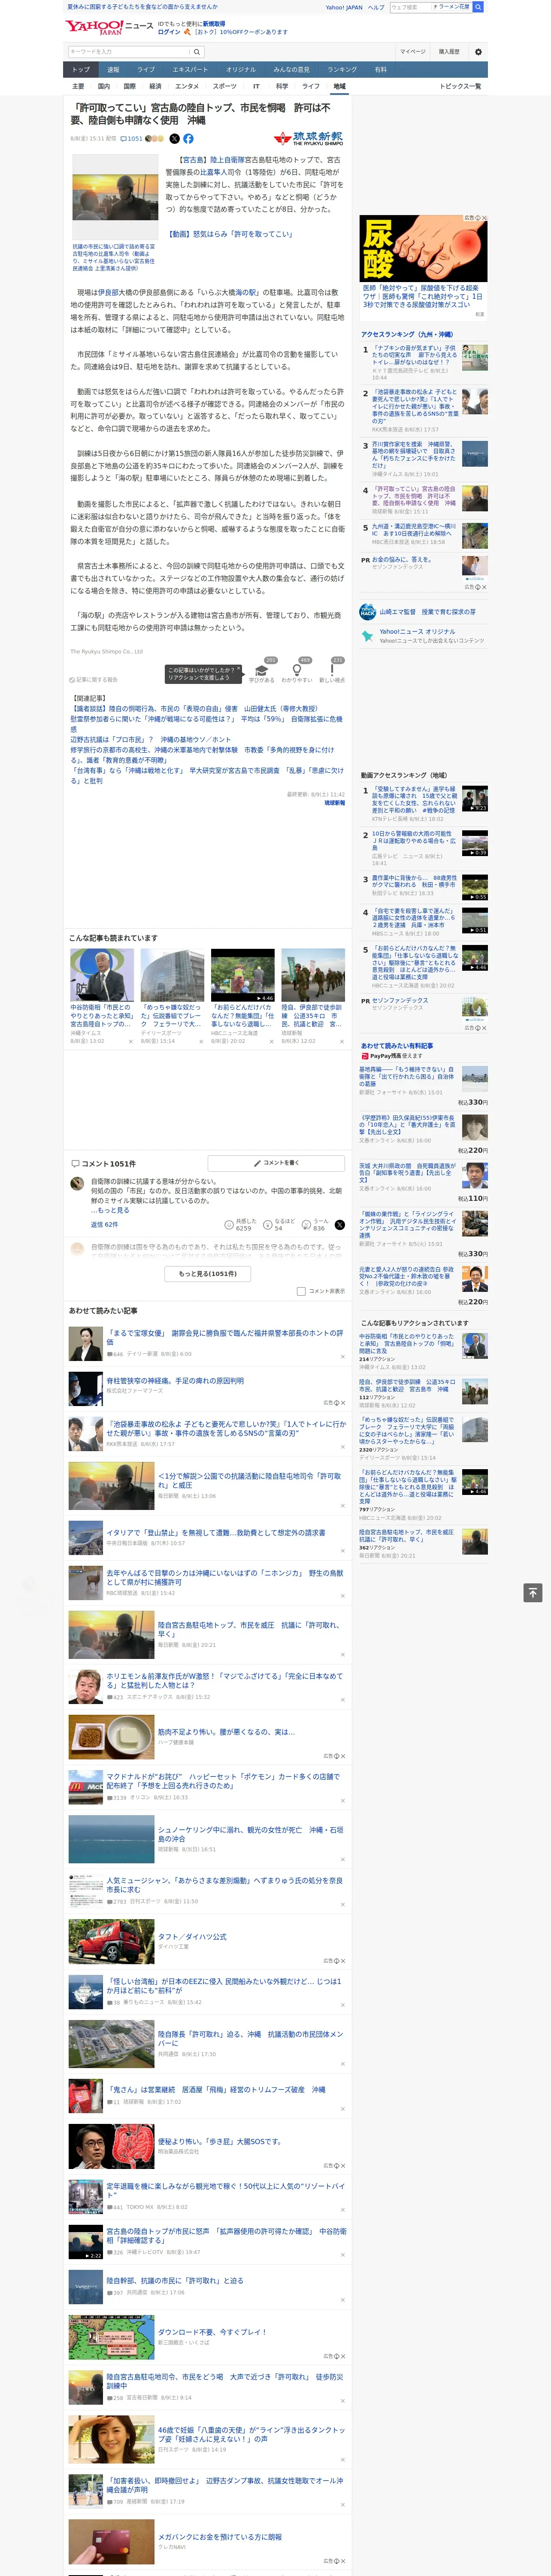Open article シュノーケリング中に溺れ、観光の女性が死亡
This screenshot has width=551, height=2576.
pos(250,1834)
